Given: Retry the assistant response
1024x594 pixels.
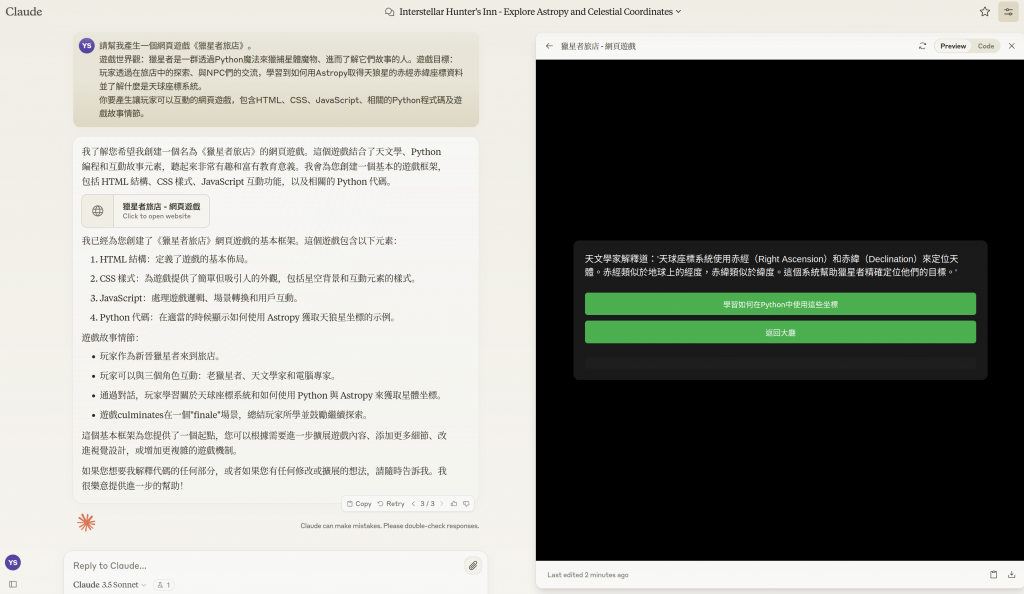Looking at the screenshot, I should click(x=391, y=504).
